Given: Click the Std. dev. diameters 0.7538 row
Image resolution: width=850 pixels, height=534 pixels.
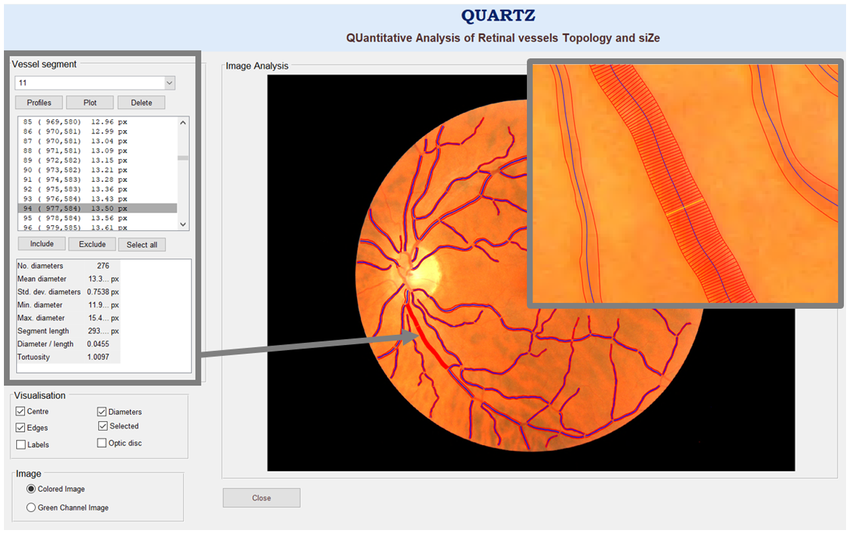Looking at the screenshot, I should (68, 292).
